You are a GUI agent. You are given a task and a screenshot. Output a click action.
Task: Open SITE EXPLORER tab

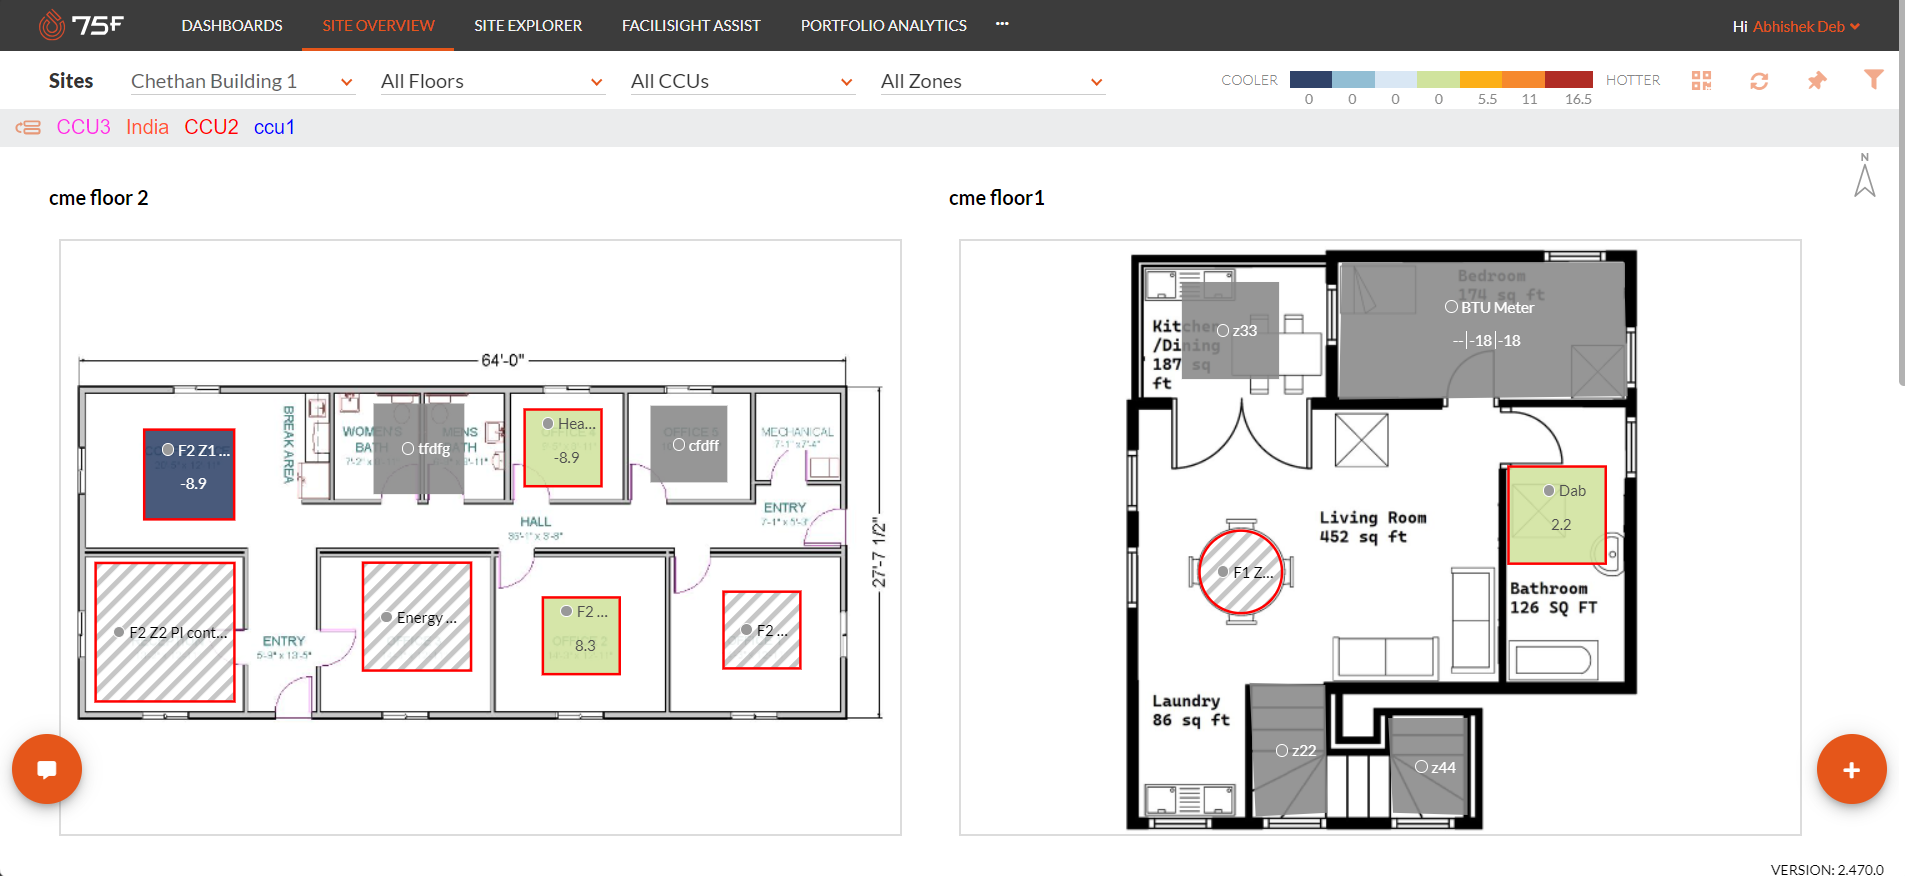[528, 25]
